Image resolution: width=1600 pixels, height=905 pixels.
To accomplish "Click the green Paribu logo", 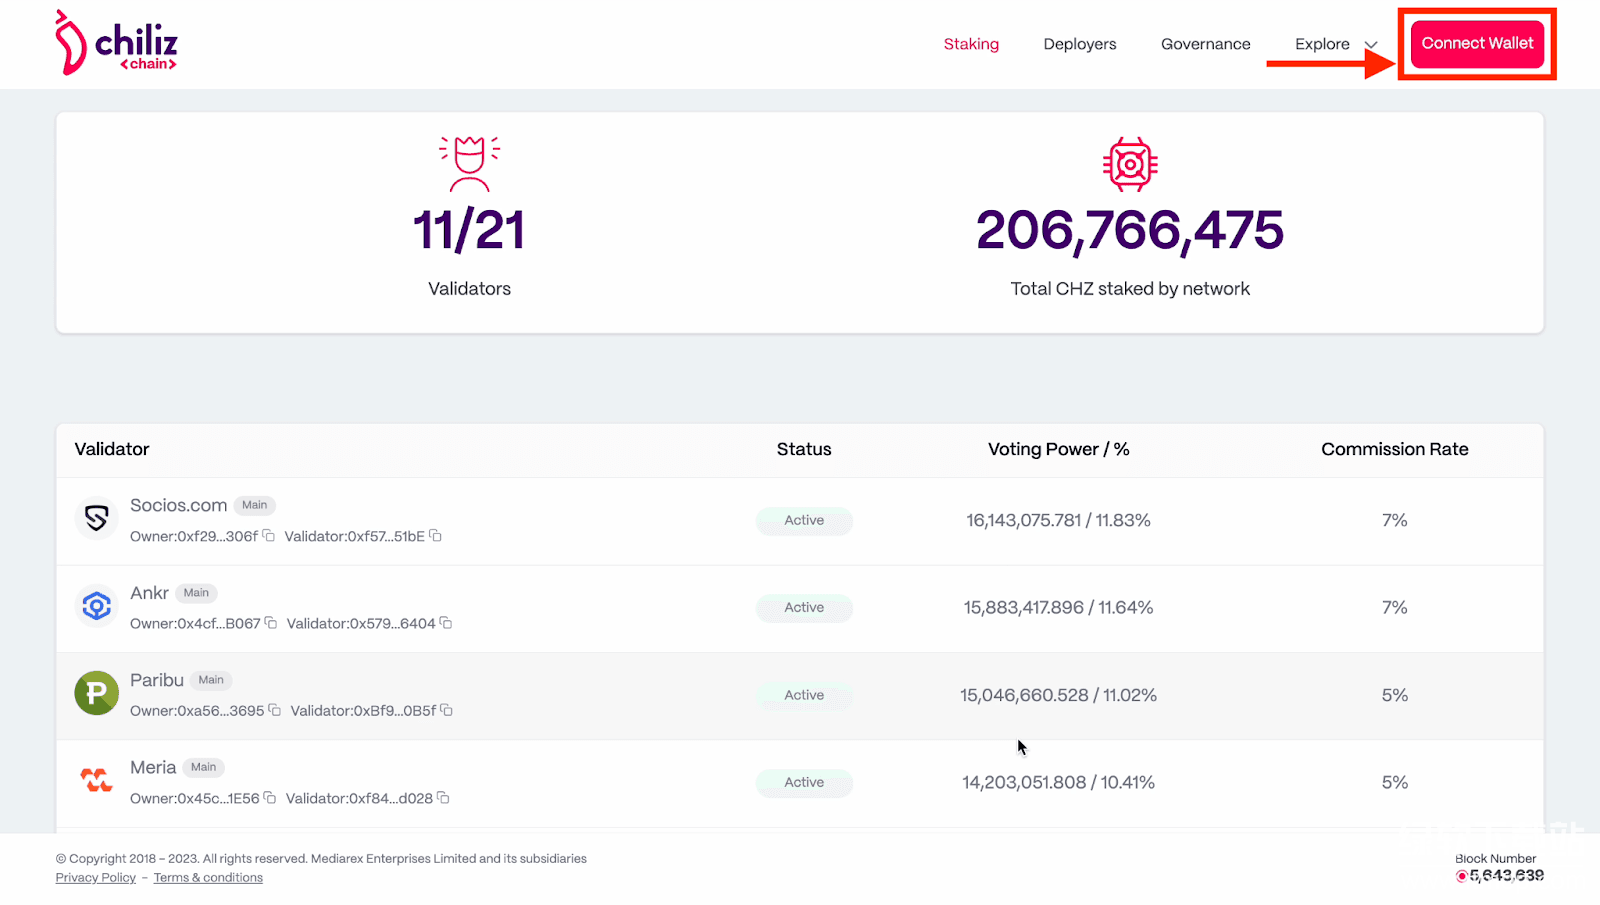I will (x=96, y=693).
